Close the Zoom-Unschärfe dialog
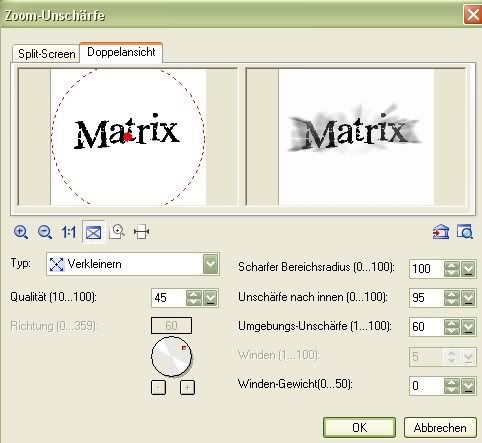Screen dimensions: 482x443 pos(473,15)
